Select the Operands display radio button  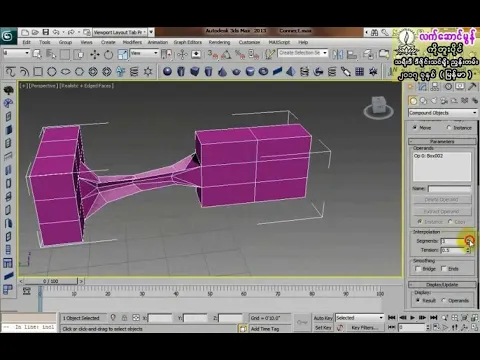tap(444, 300)
